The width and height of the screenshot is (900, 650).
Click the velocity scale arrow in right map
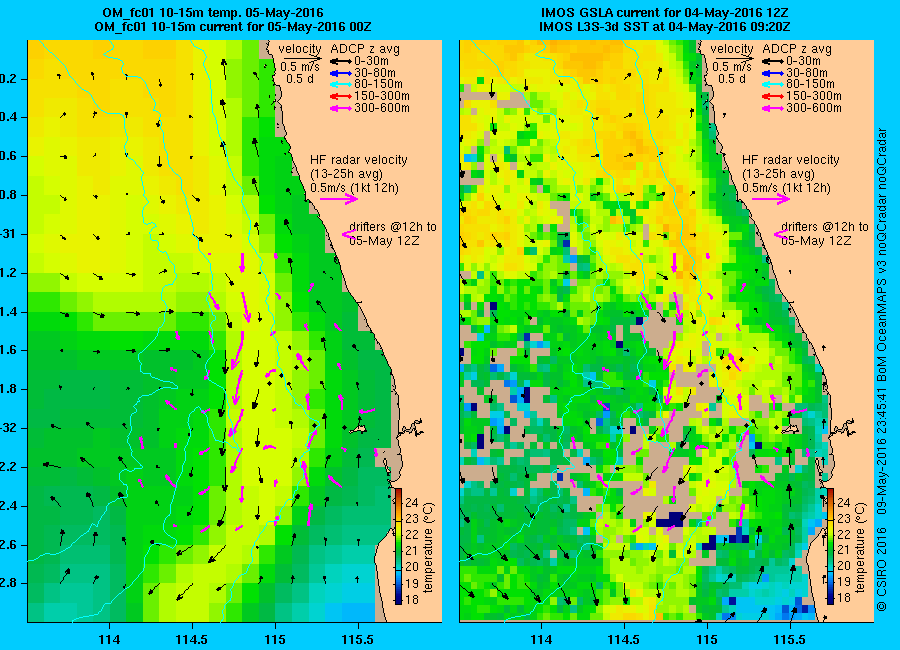(733, 58)
